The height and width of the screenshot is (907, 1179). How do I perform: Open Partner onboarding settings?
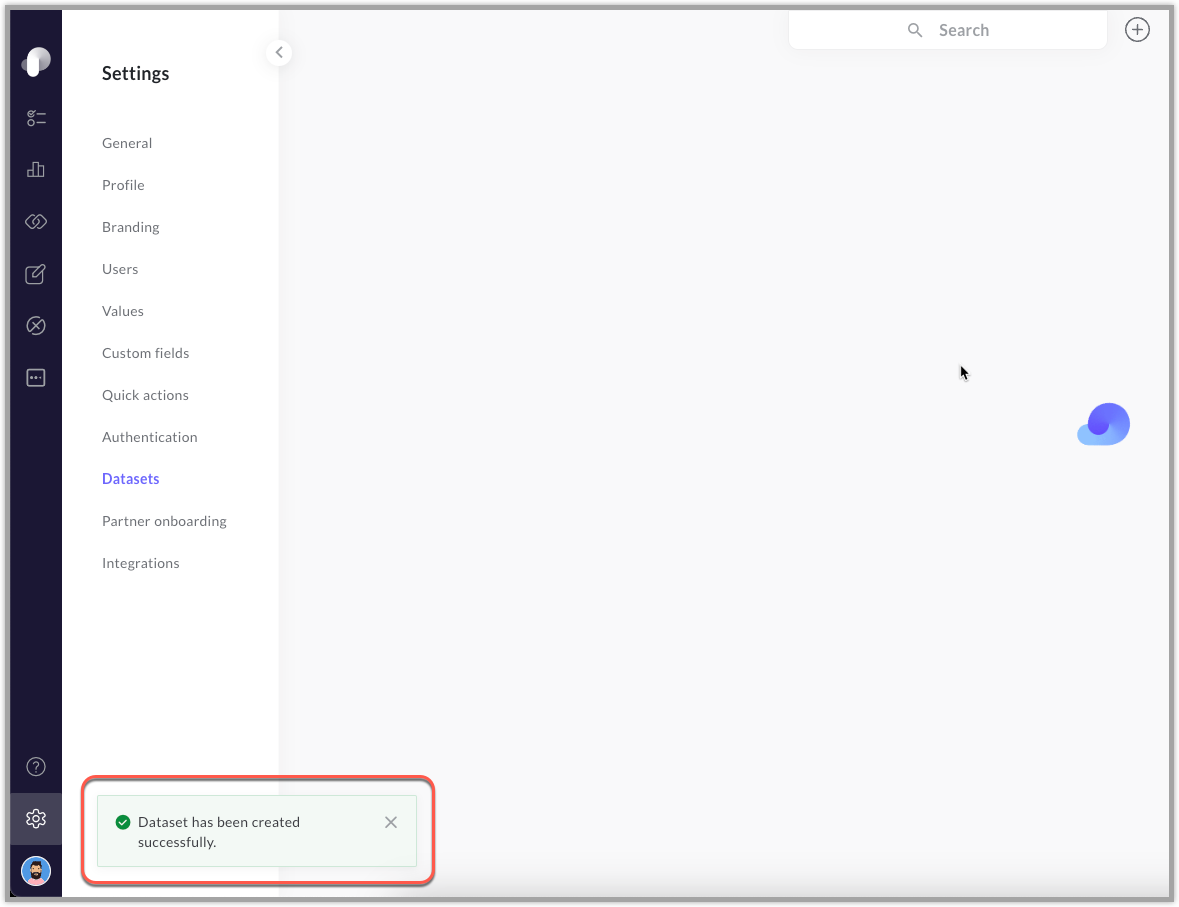[x=164, y=521]
